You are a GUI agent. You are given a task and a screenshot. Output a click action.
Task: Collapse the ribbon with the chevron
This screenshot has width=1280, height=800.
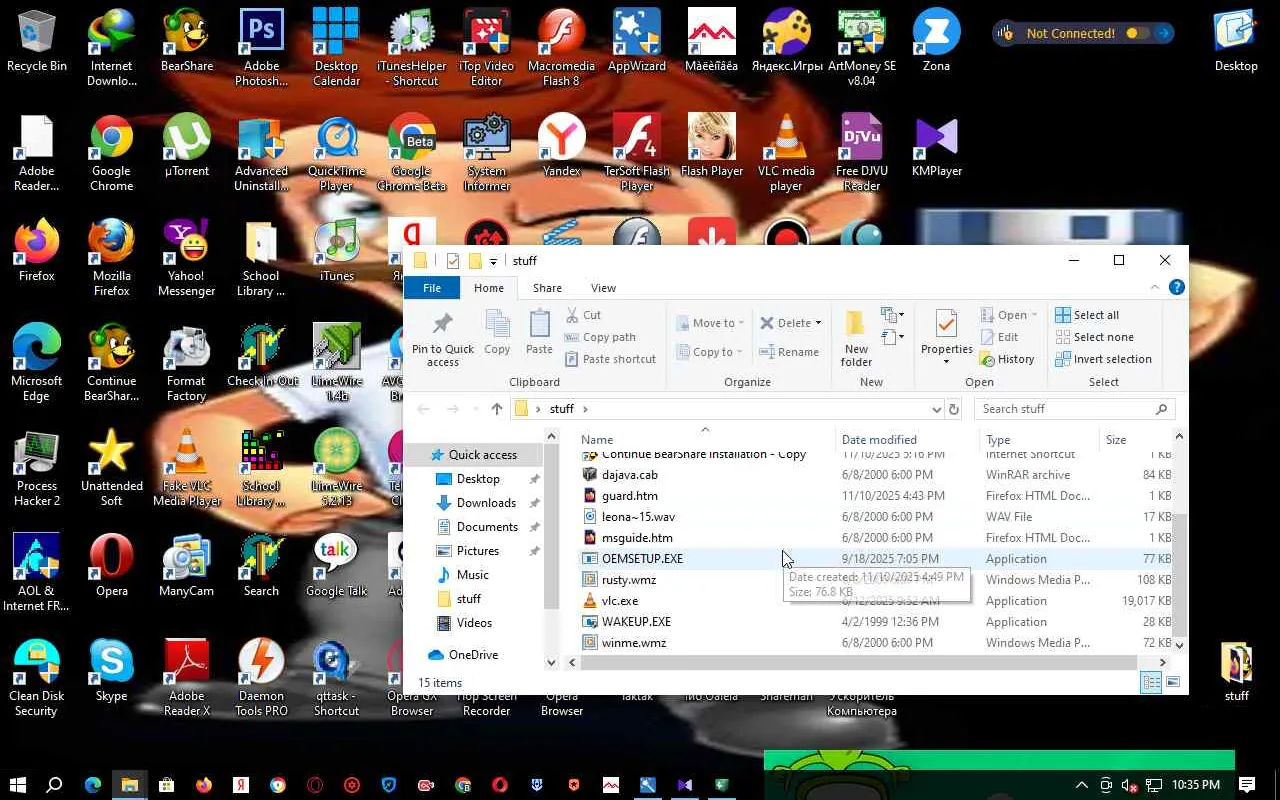coord(1155,288)
